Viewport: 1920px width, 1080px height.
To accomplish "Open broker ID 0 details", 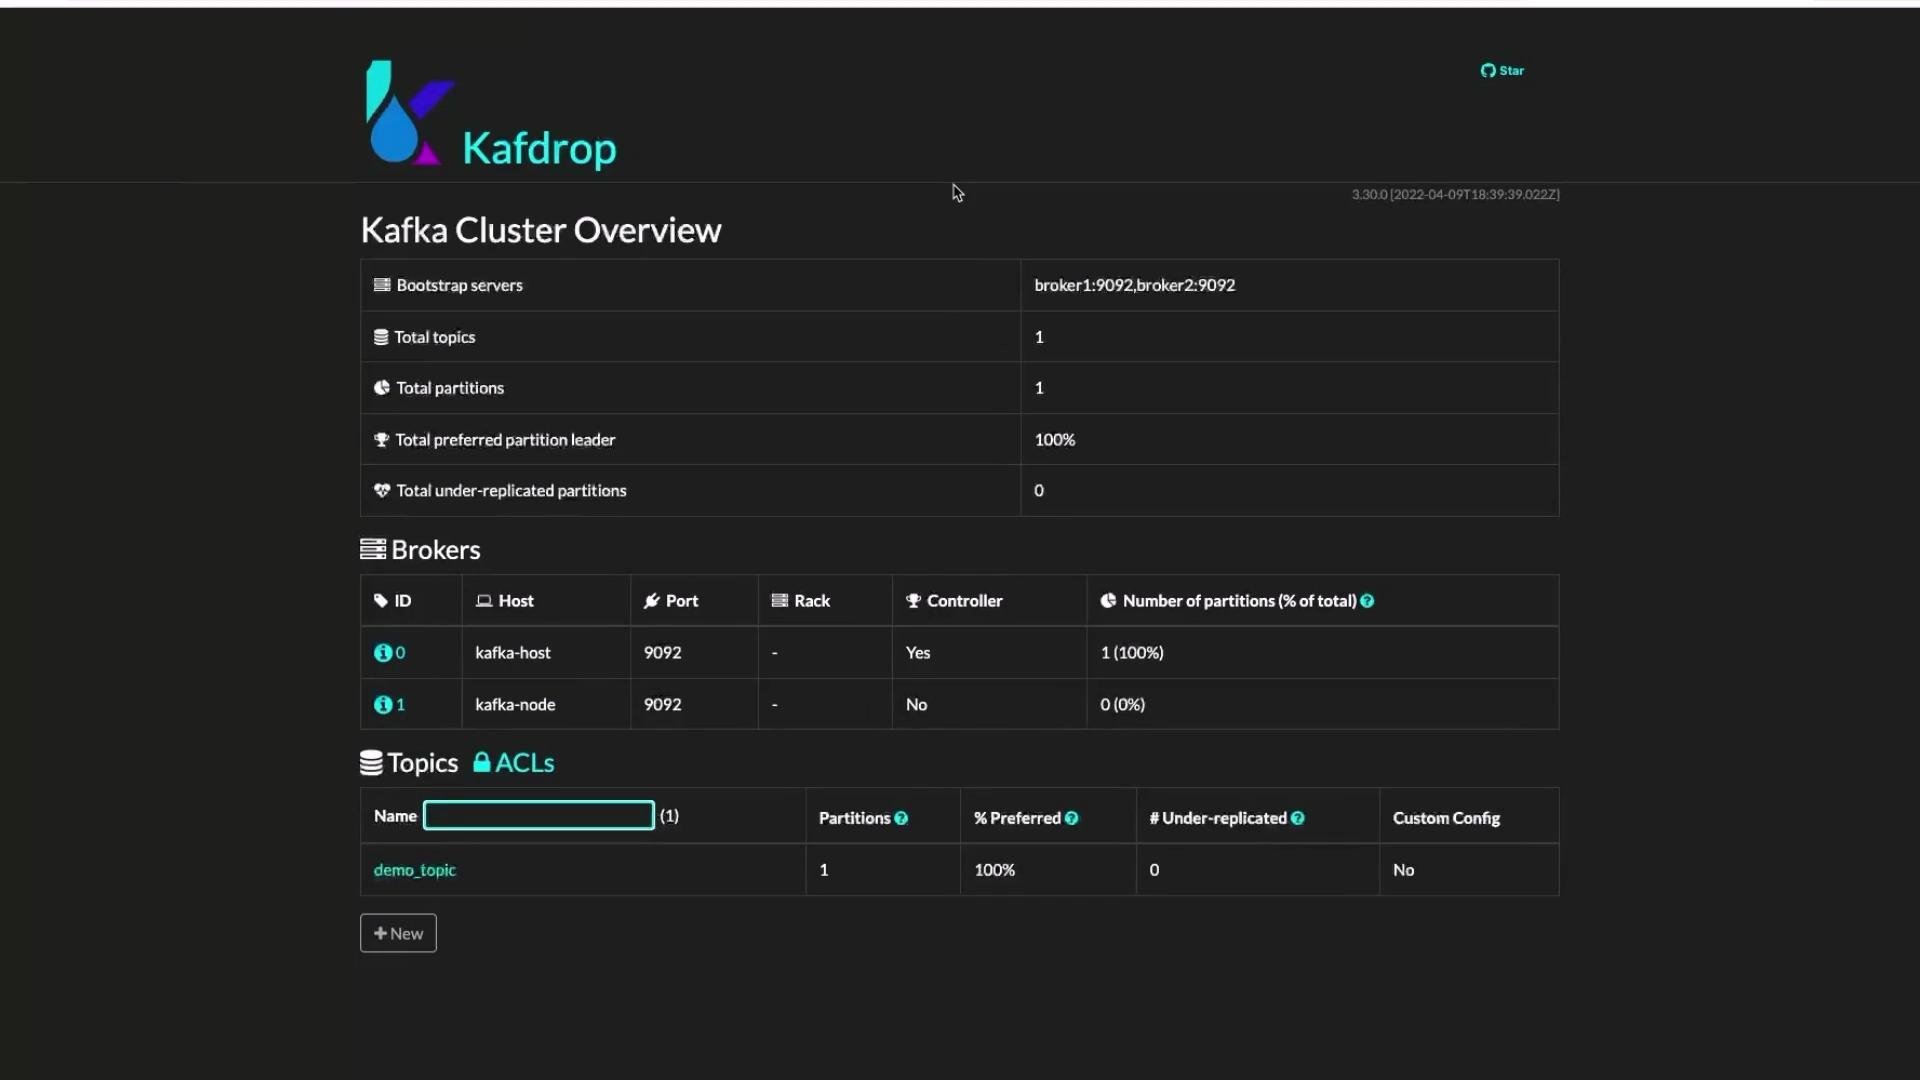I will [400, 653].
